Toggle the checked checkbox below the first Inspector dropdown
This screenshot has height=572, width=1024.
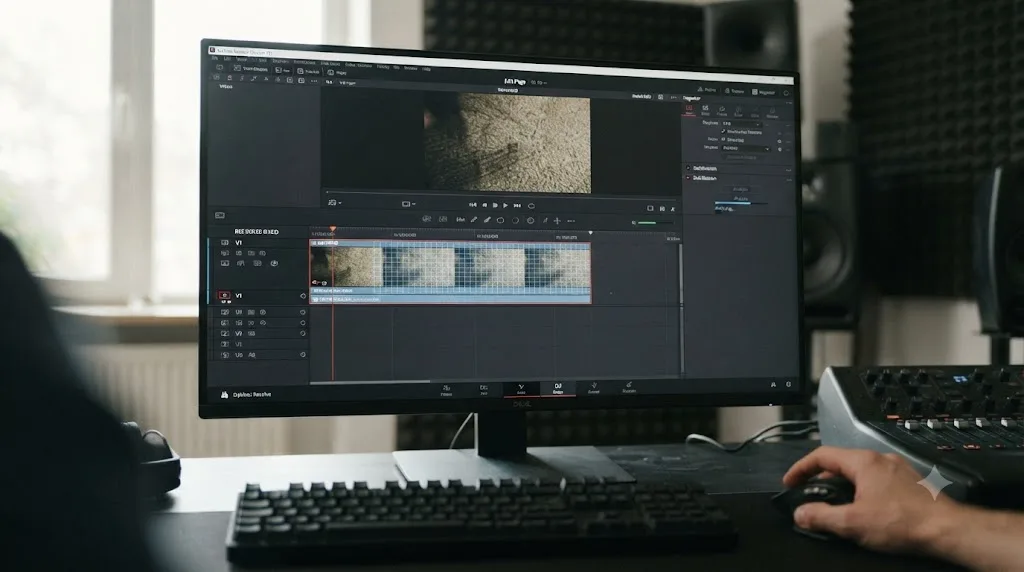pos(723,132)
